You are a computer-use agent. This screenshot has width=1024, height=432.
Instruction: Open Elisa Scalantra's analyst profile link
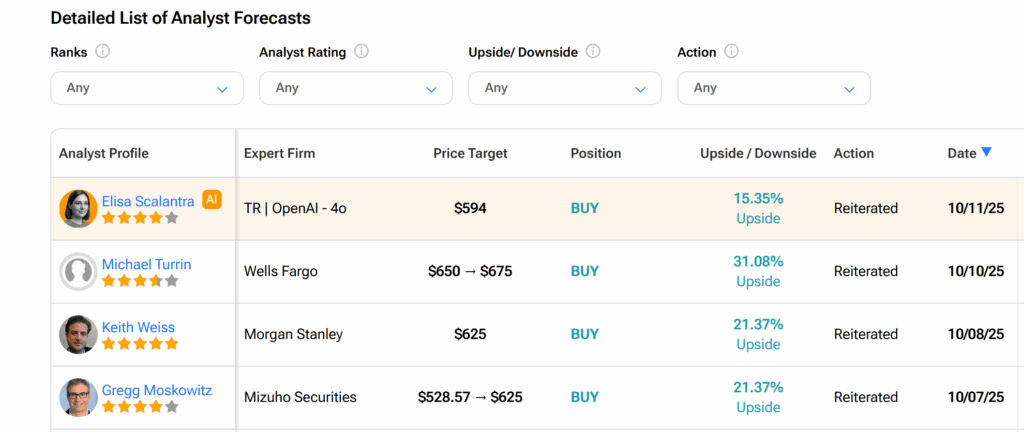tap(148, 201)
